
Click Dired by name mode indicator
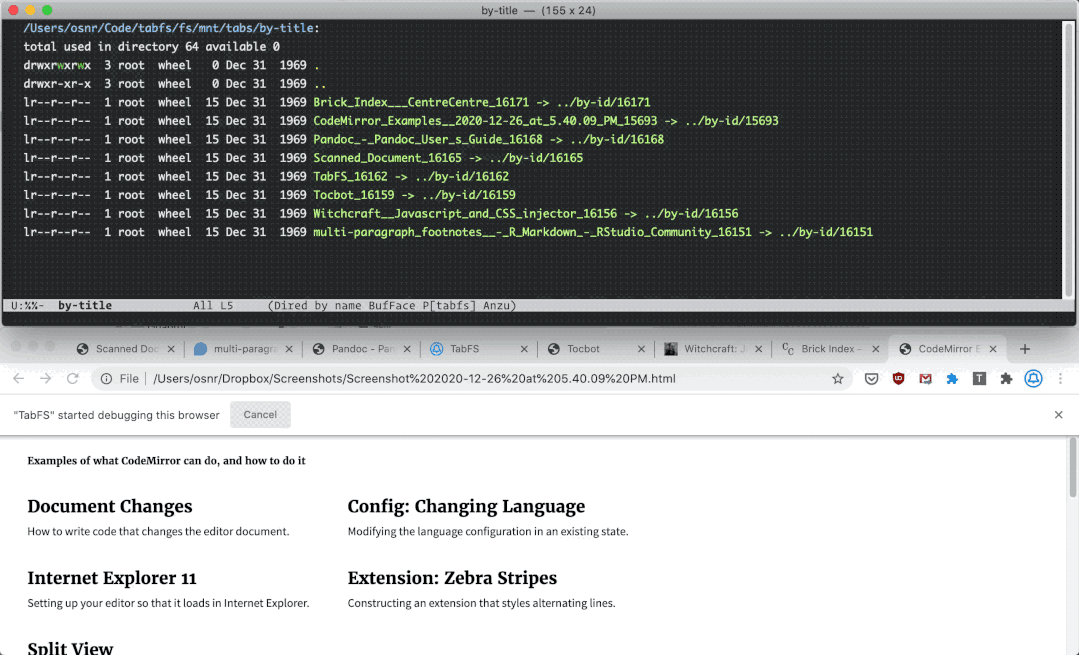(314, 305)
